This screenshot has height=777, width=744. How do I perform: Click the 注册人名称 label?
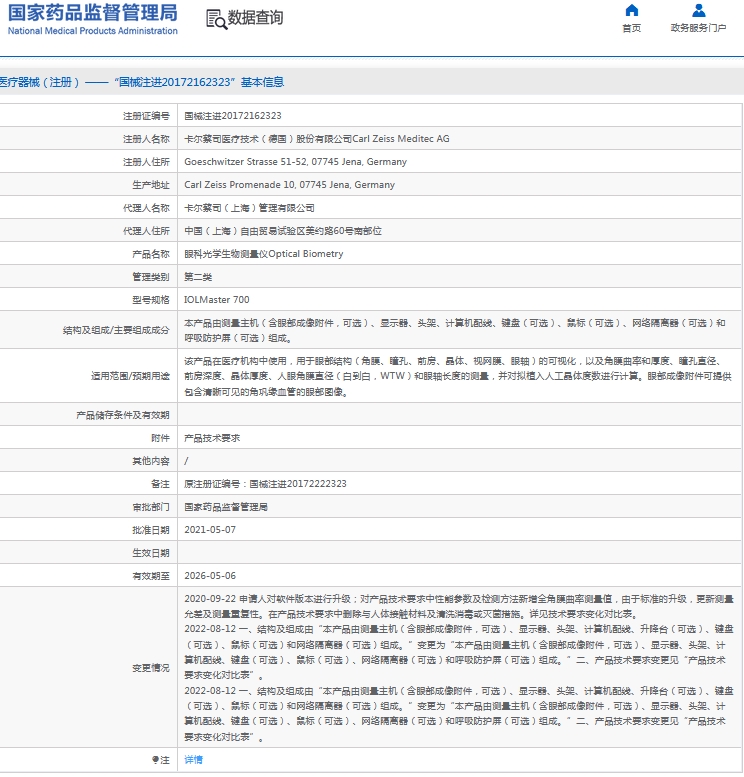pos(146,139)
